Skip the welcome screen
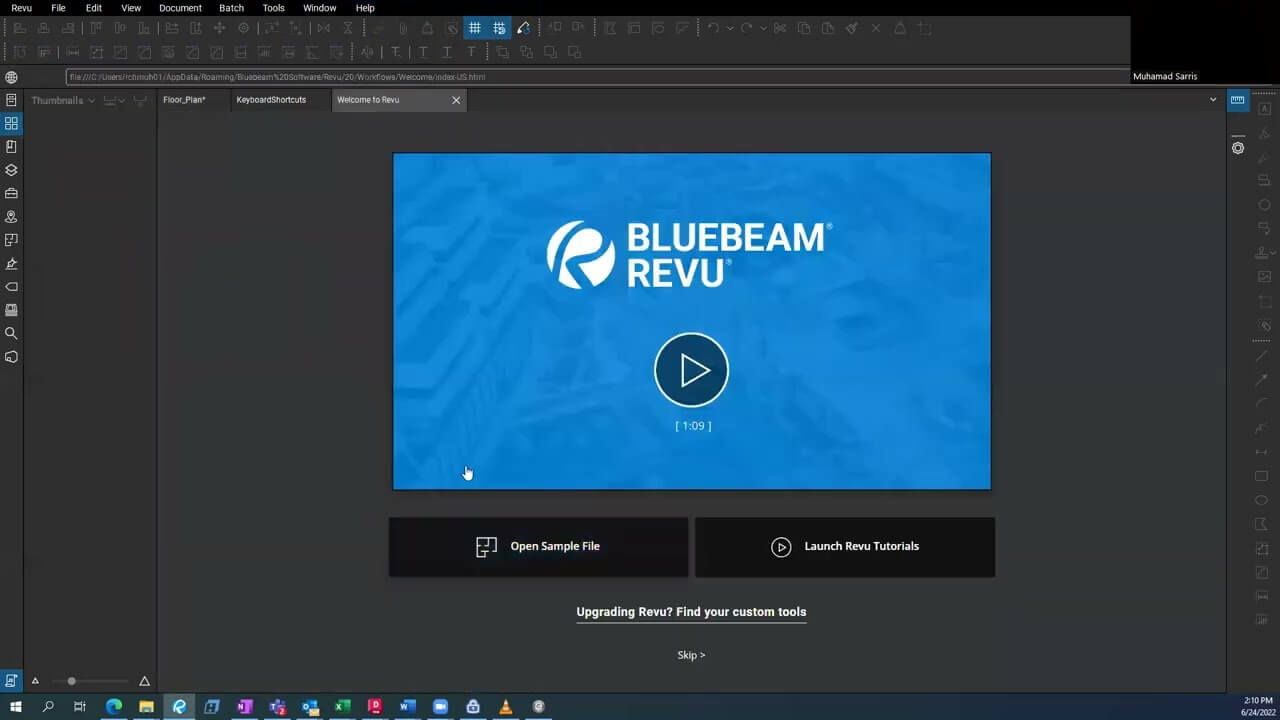 (691, 655)
